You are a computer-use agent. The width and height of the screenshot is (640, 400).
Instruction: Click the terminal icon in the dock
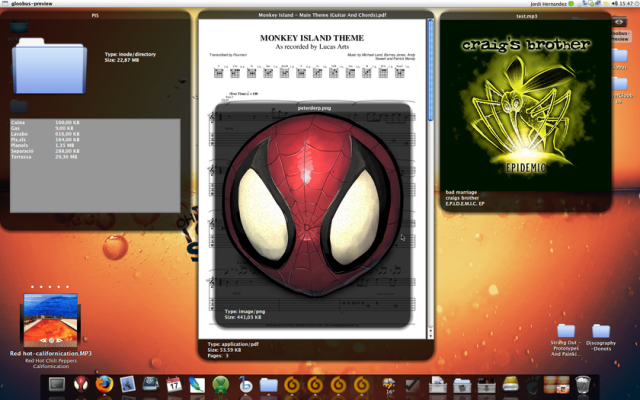click(57, 384)
